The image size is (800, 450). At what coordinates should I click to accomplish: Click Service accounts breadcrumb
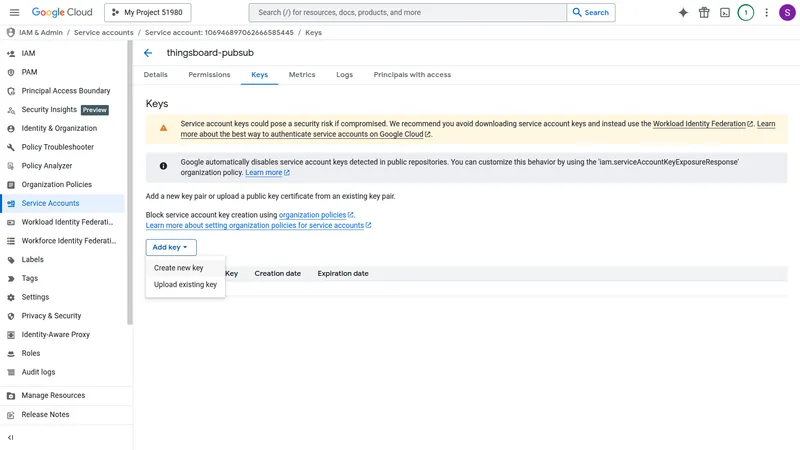[104, 32]
